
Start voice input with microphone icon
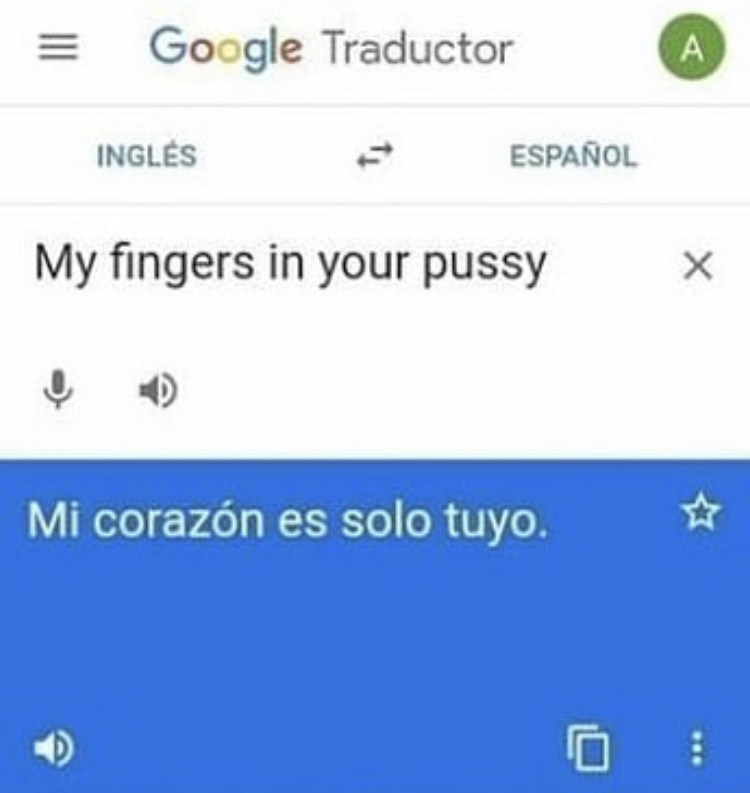coord(58,389)
